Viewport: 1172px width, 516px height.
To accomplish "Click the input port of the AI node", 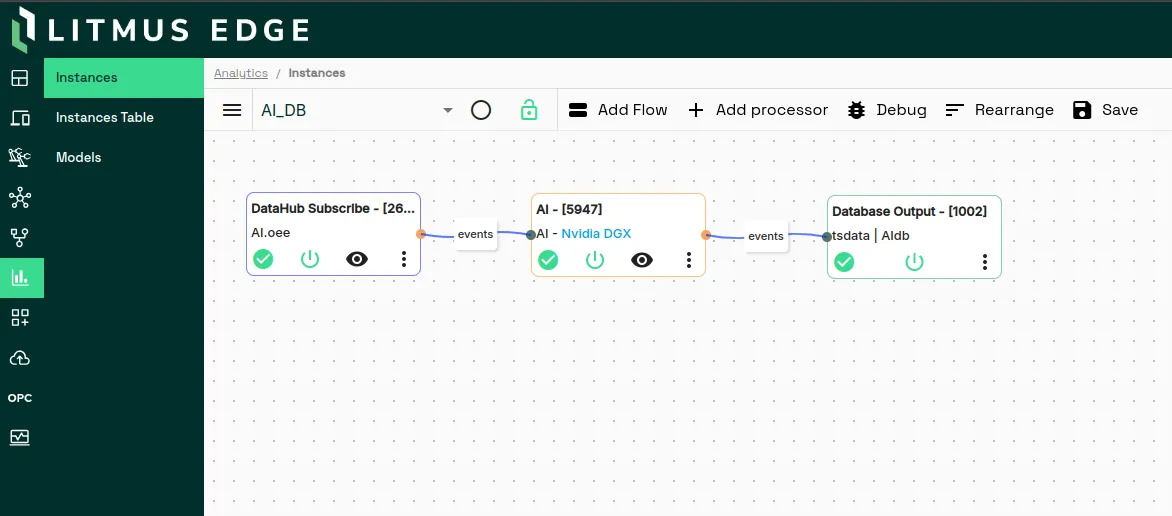I will [x=531, y=234].
